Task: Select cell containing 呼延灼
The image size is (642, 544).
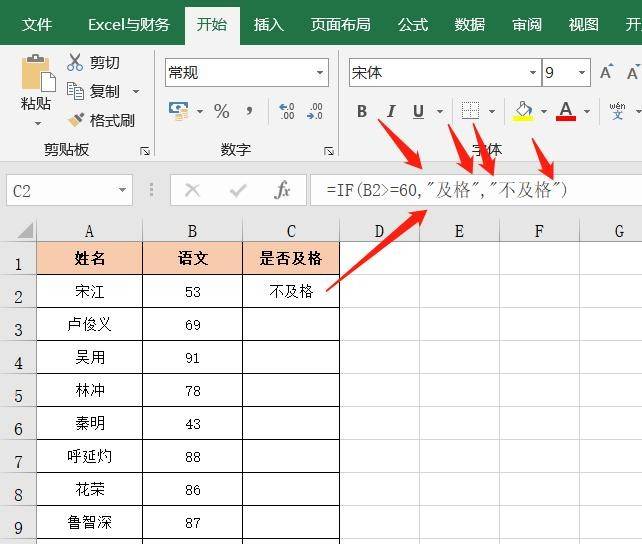Action: [89, 456]
